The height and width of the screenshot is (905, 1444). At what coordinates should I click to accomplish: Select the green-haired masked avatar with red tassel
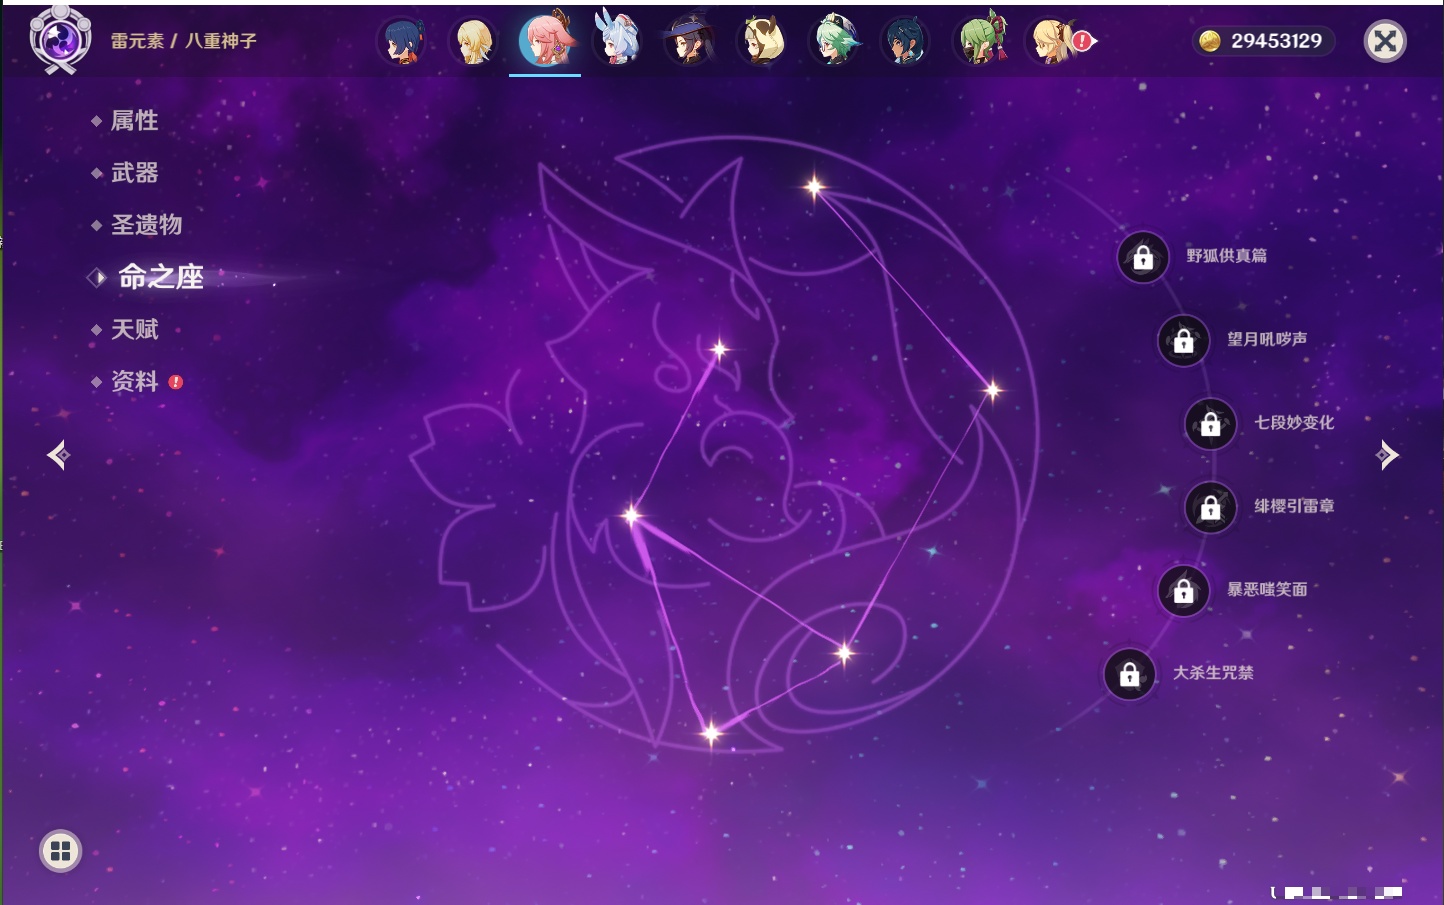click(x=980, y=39)
